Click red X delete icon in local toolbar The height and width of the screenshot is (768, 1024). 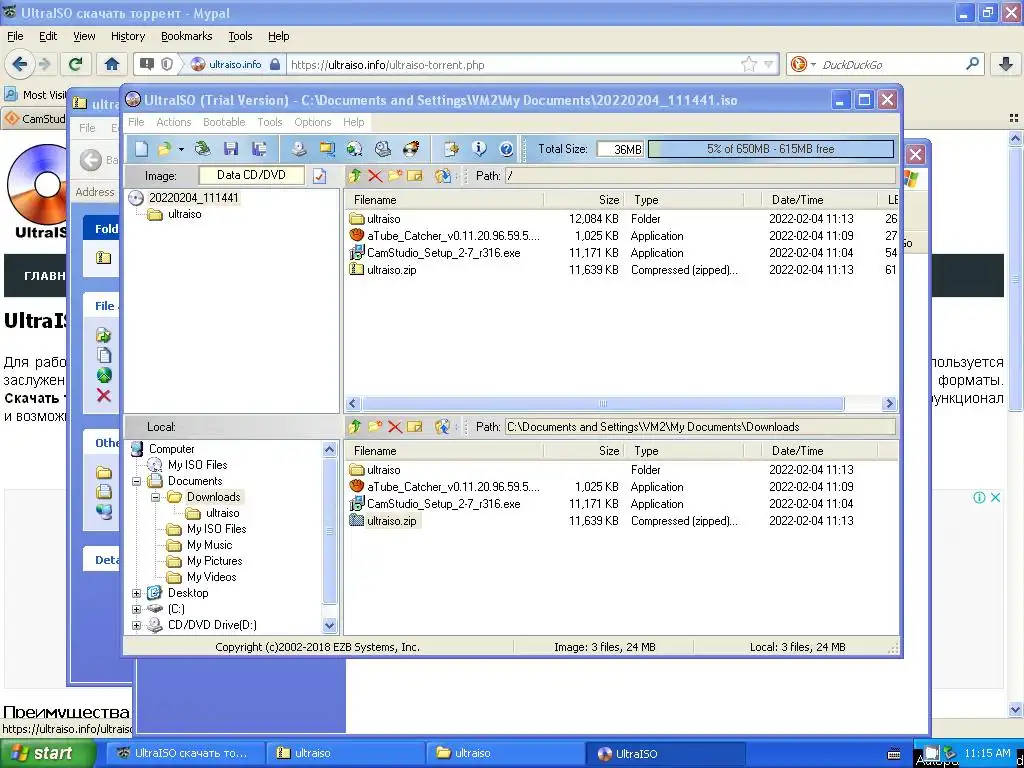(x=395, y=427)
